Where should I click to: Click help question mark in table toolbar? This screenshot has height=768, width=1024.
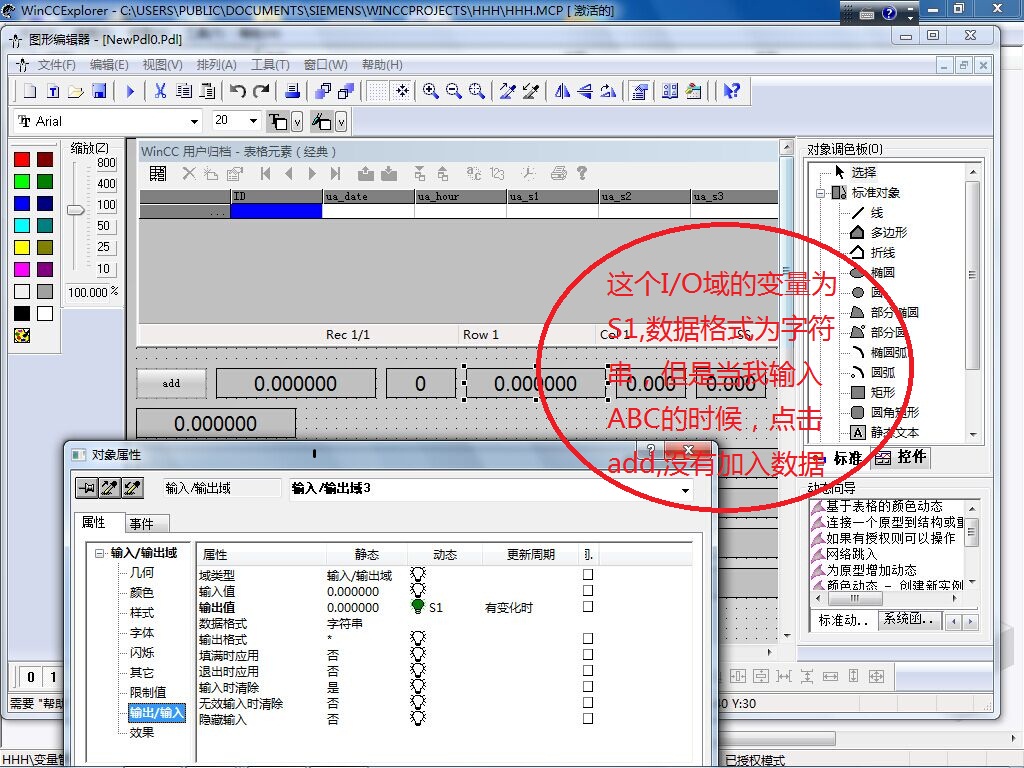(x=582, y=174)
